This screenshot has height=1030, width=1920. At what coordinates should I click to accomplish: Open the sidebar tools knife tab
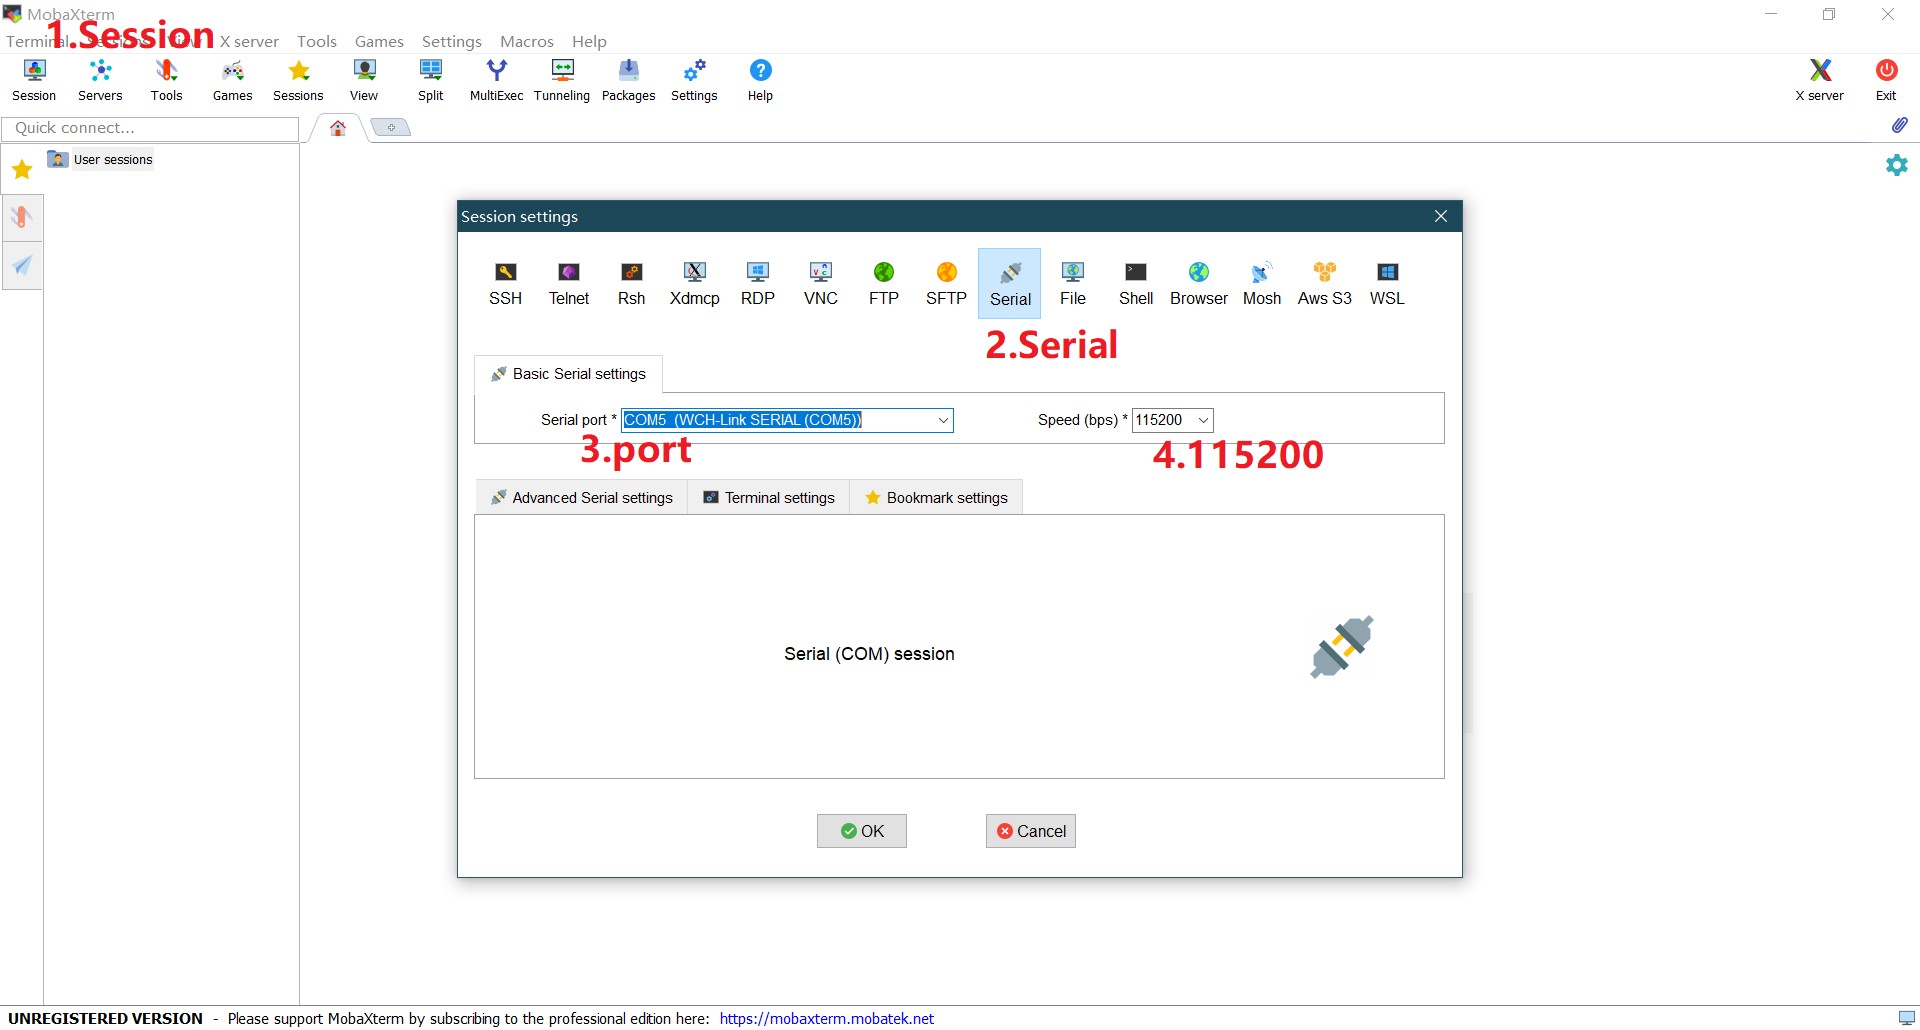pos(22,217)
